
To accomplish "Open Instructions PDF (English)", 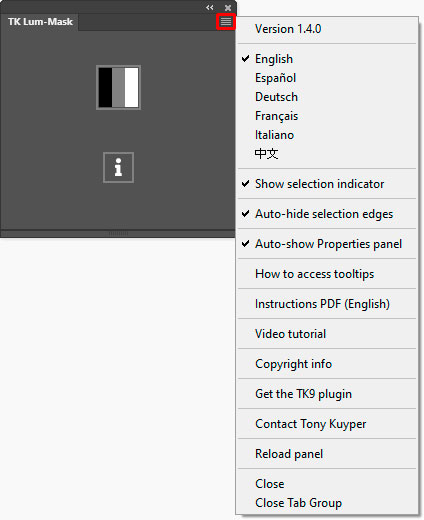I will (x=327, y=304).
